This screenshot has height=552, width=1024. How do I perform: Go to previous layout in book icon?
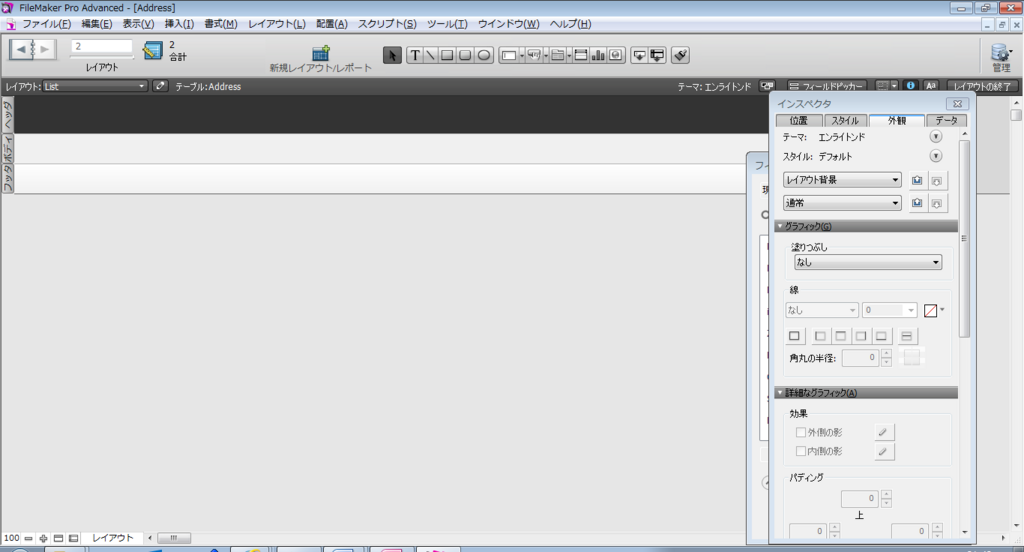click(22, 49)
